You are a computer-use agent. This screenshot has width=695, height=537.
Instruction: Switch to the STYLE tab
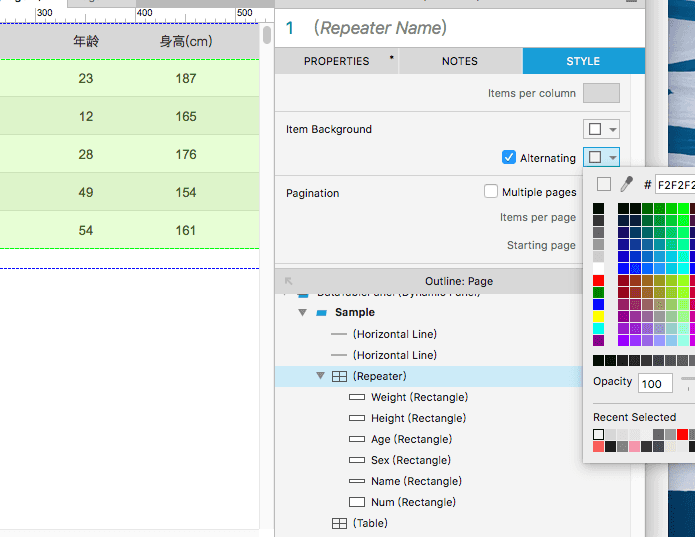click(x=583, y=61)
